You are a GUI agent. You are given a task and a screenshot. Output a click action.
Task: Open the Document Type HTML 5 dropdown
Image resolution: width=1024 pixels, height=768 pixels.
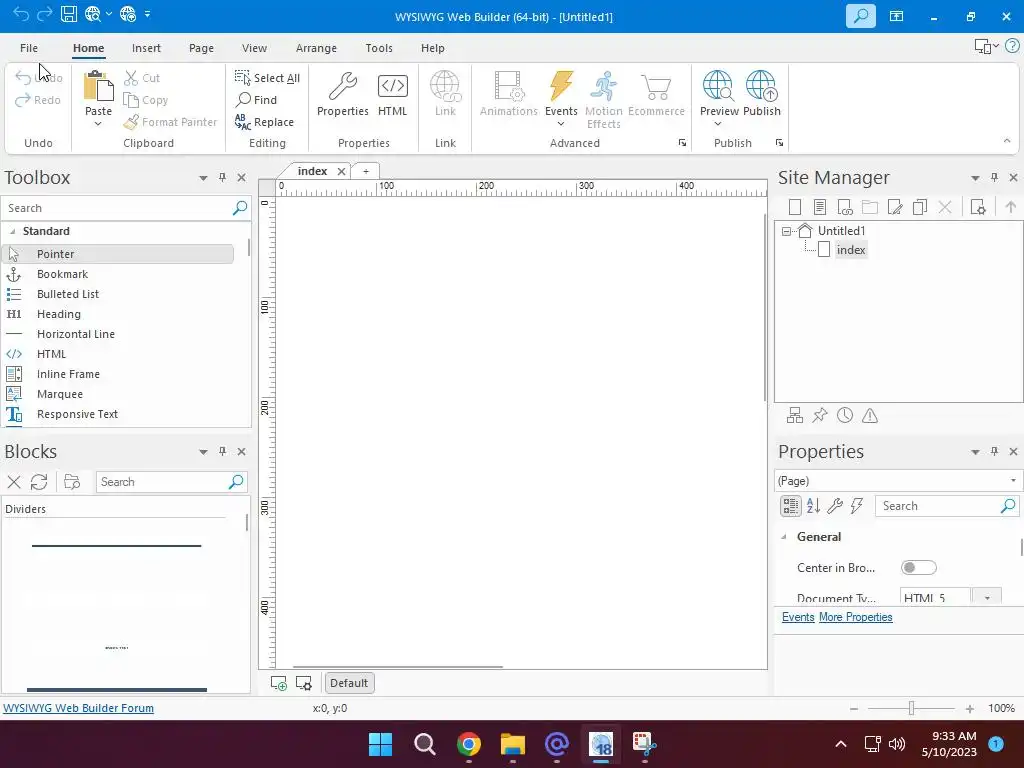coord(987,597)
